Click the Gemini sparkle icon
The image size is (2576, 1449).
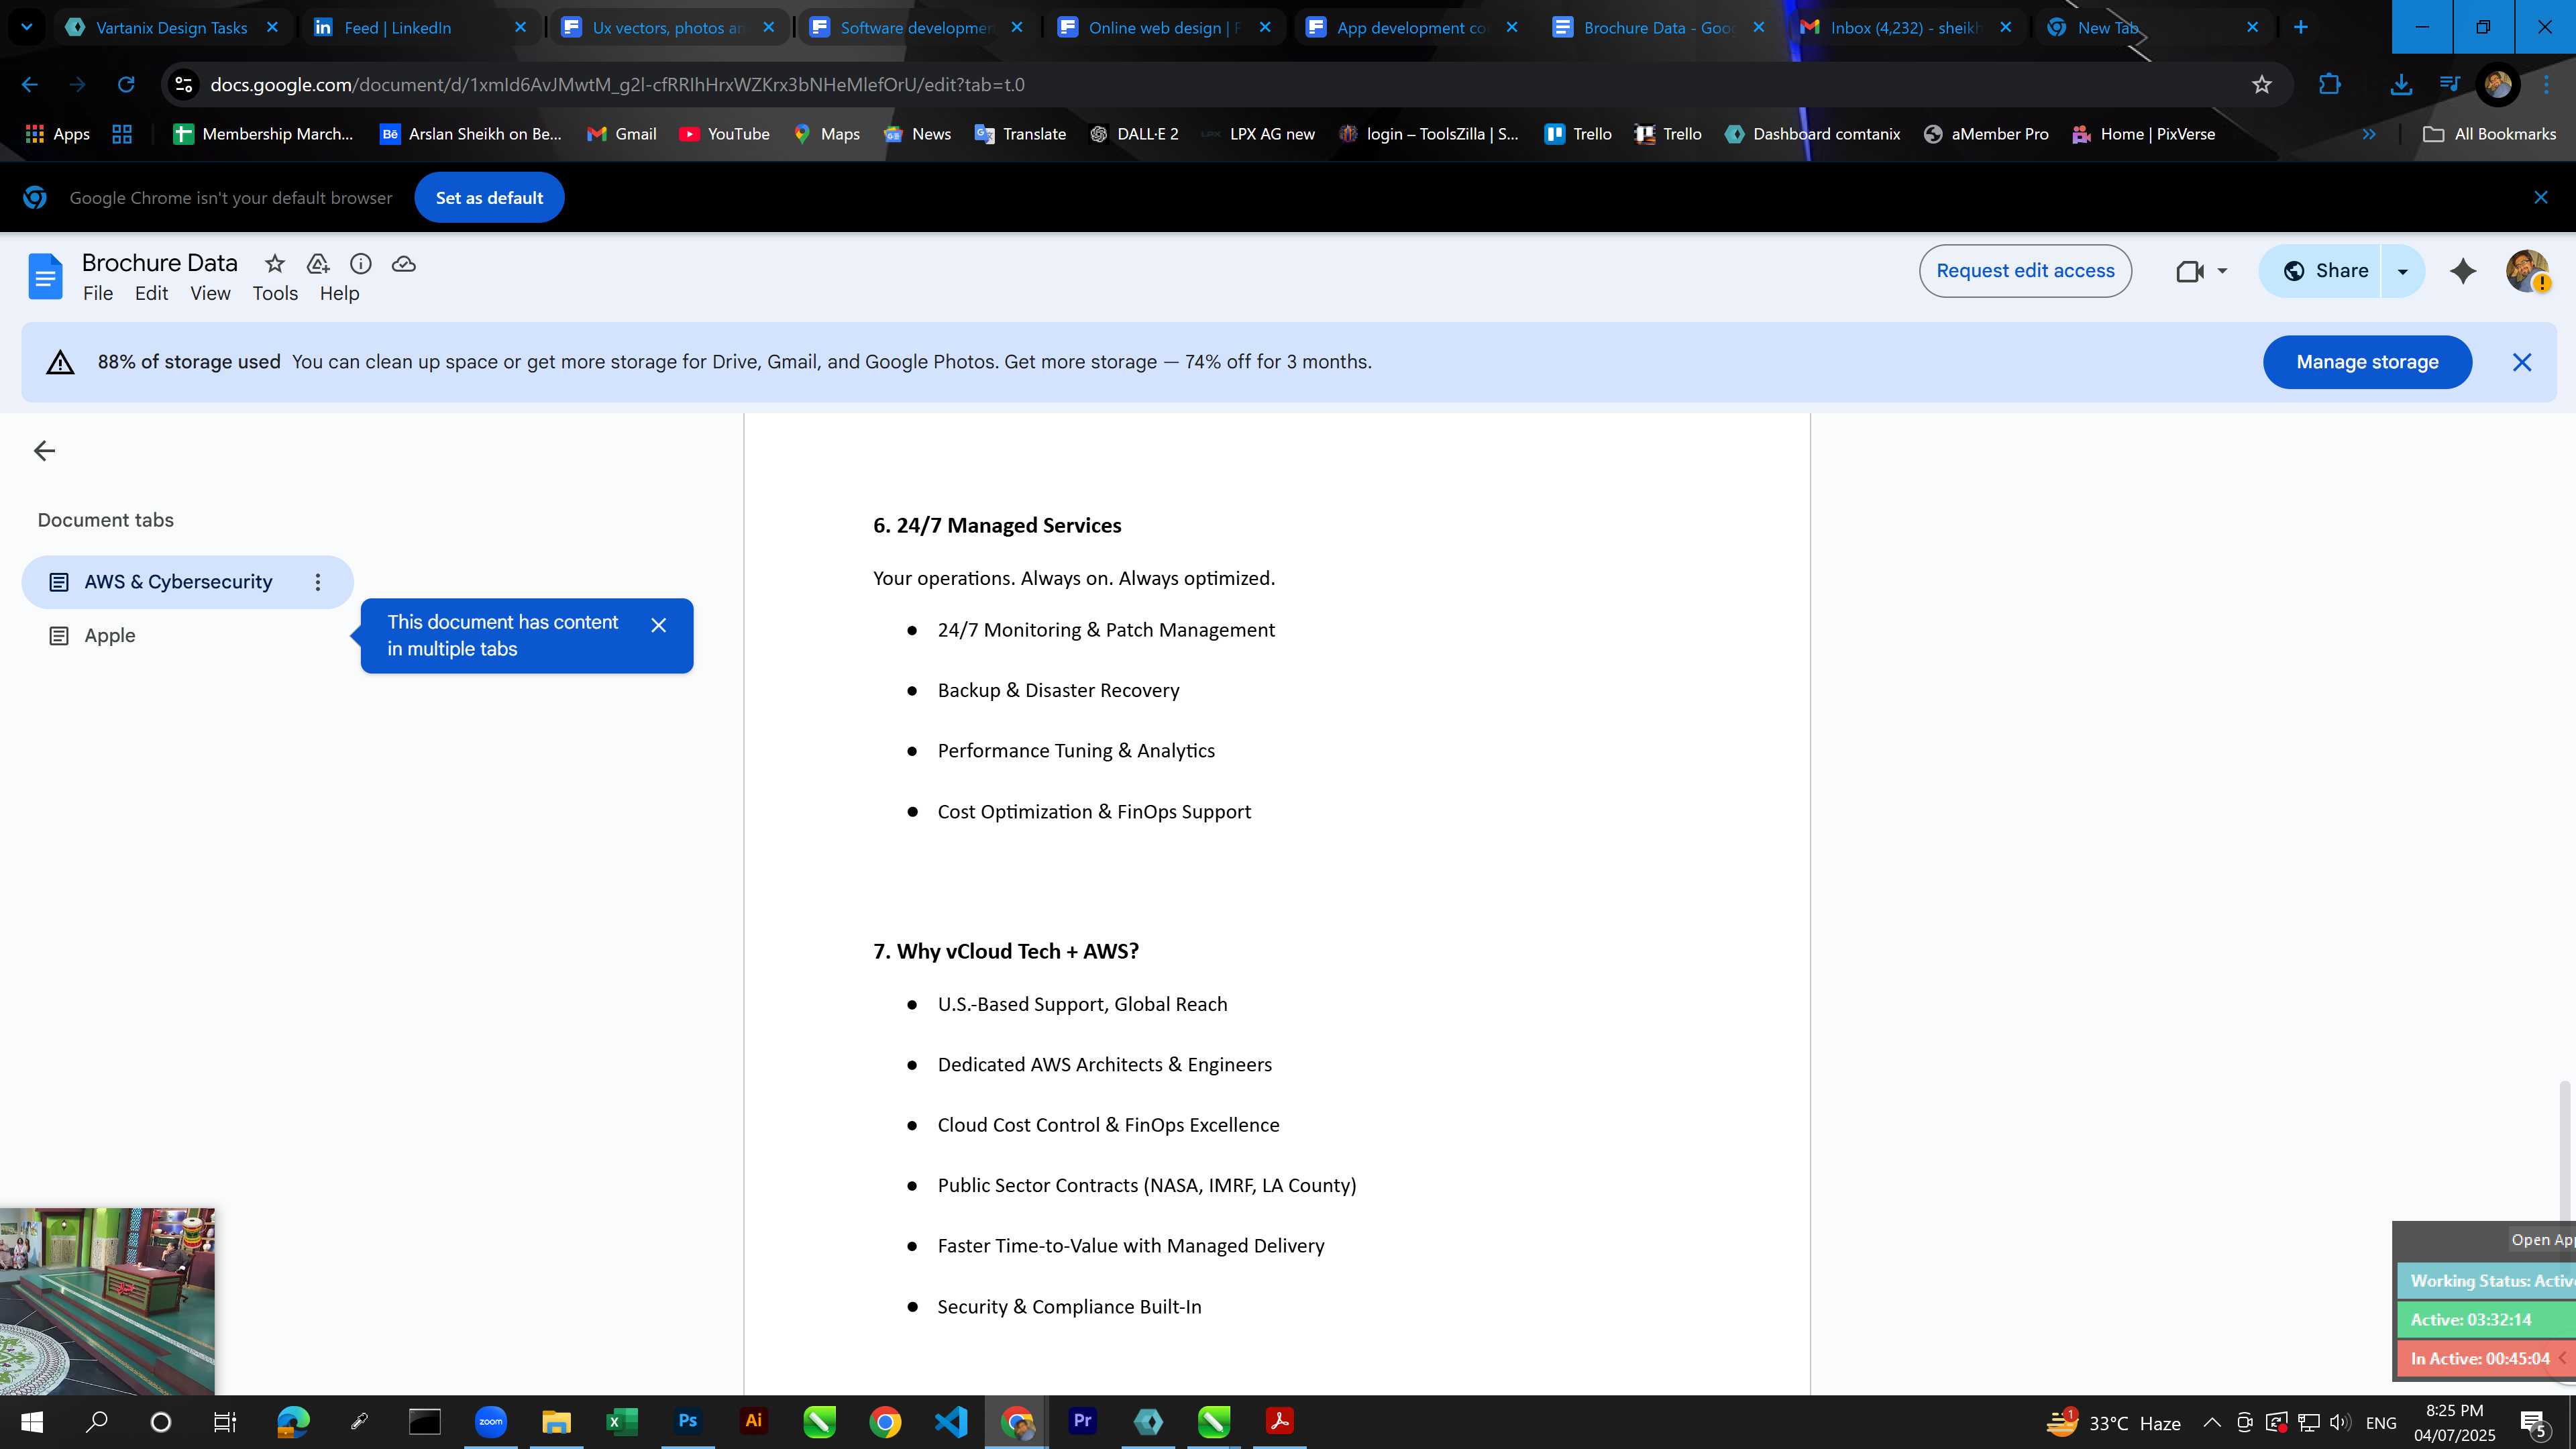click(2463, 271)
